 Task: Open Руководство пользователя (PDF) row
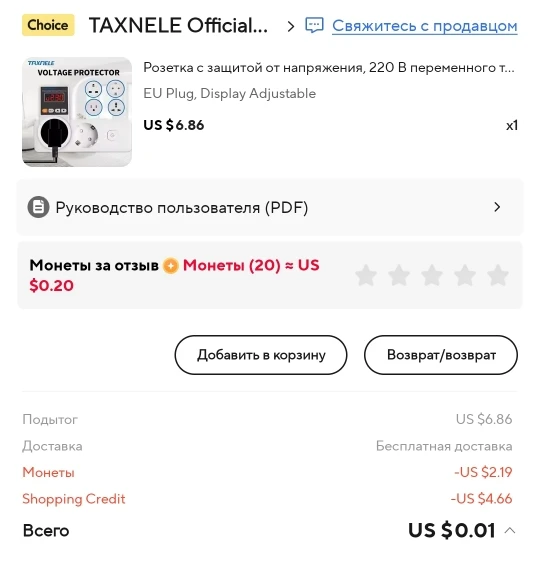[270, 207]
